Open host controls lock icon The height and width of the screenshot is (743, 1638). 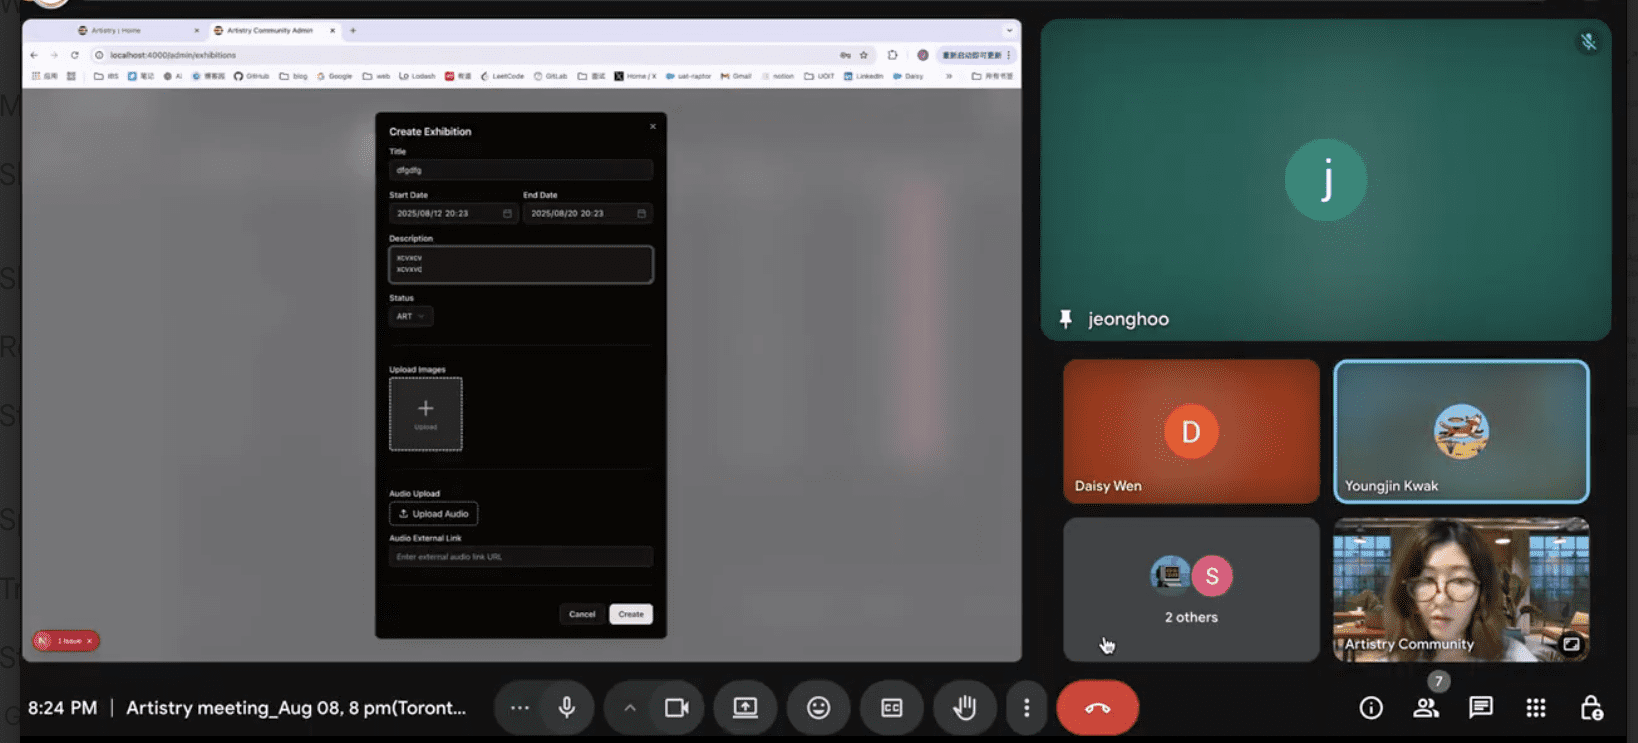(x=1591, y=708)
